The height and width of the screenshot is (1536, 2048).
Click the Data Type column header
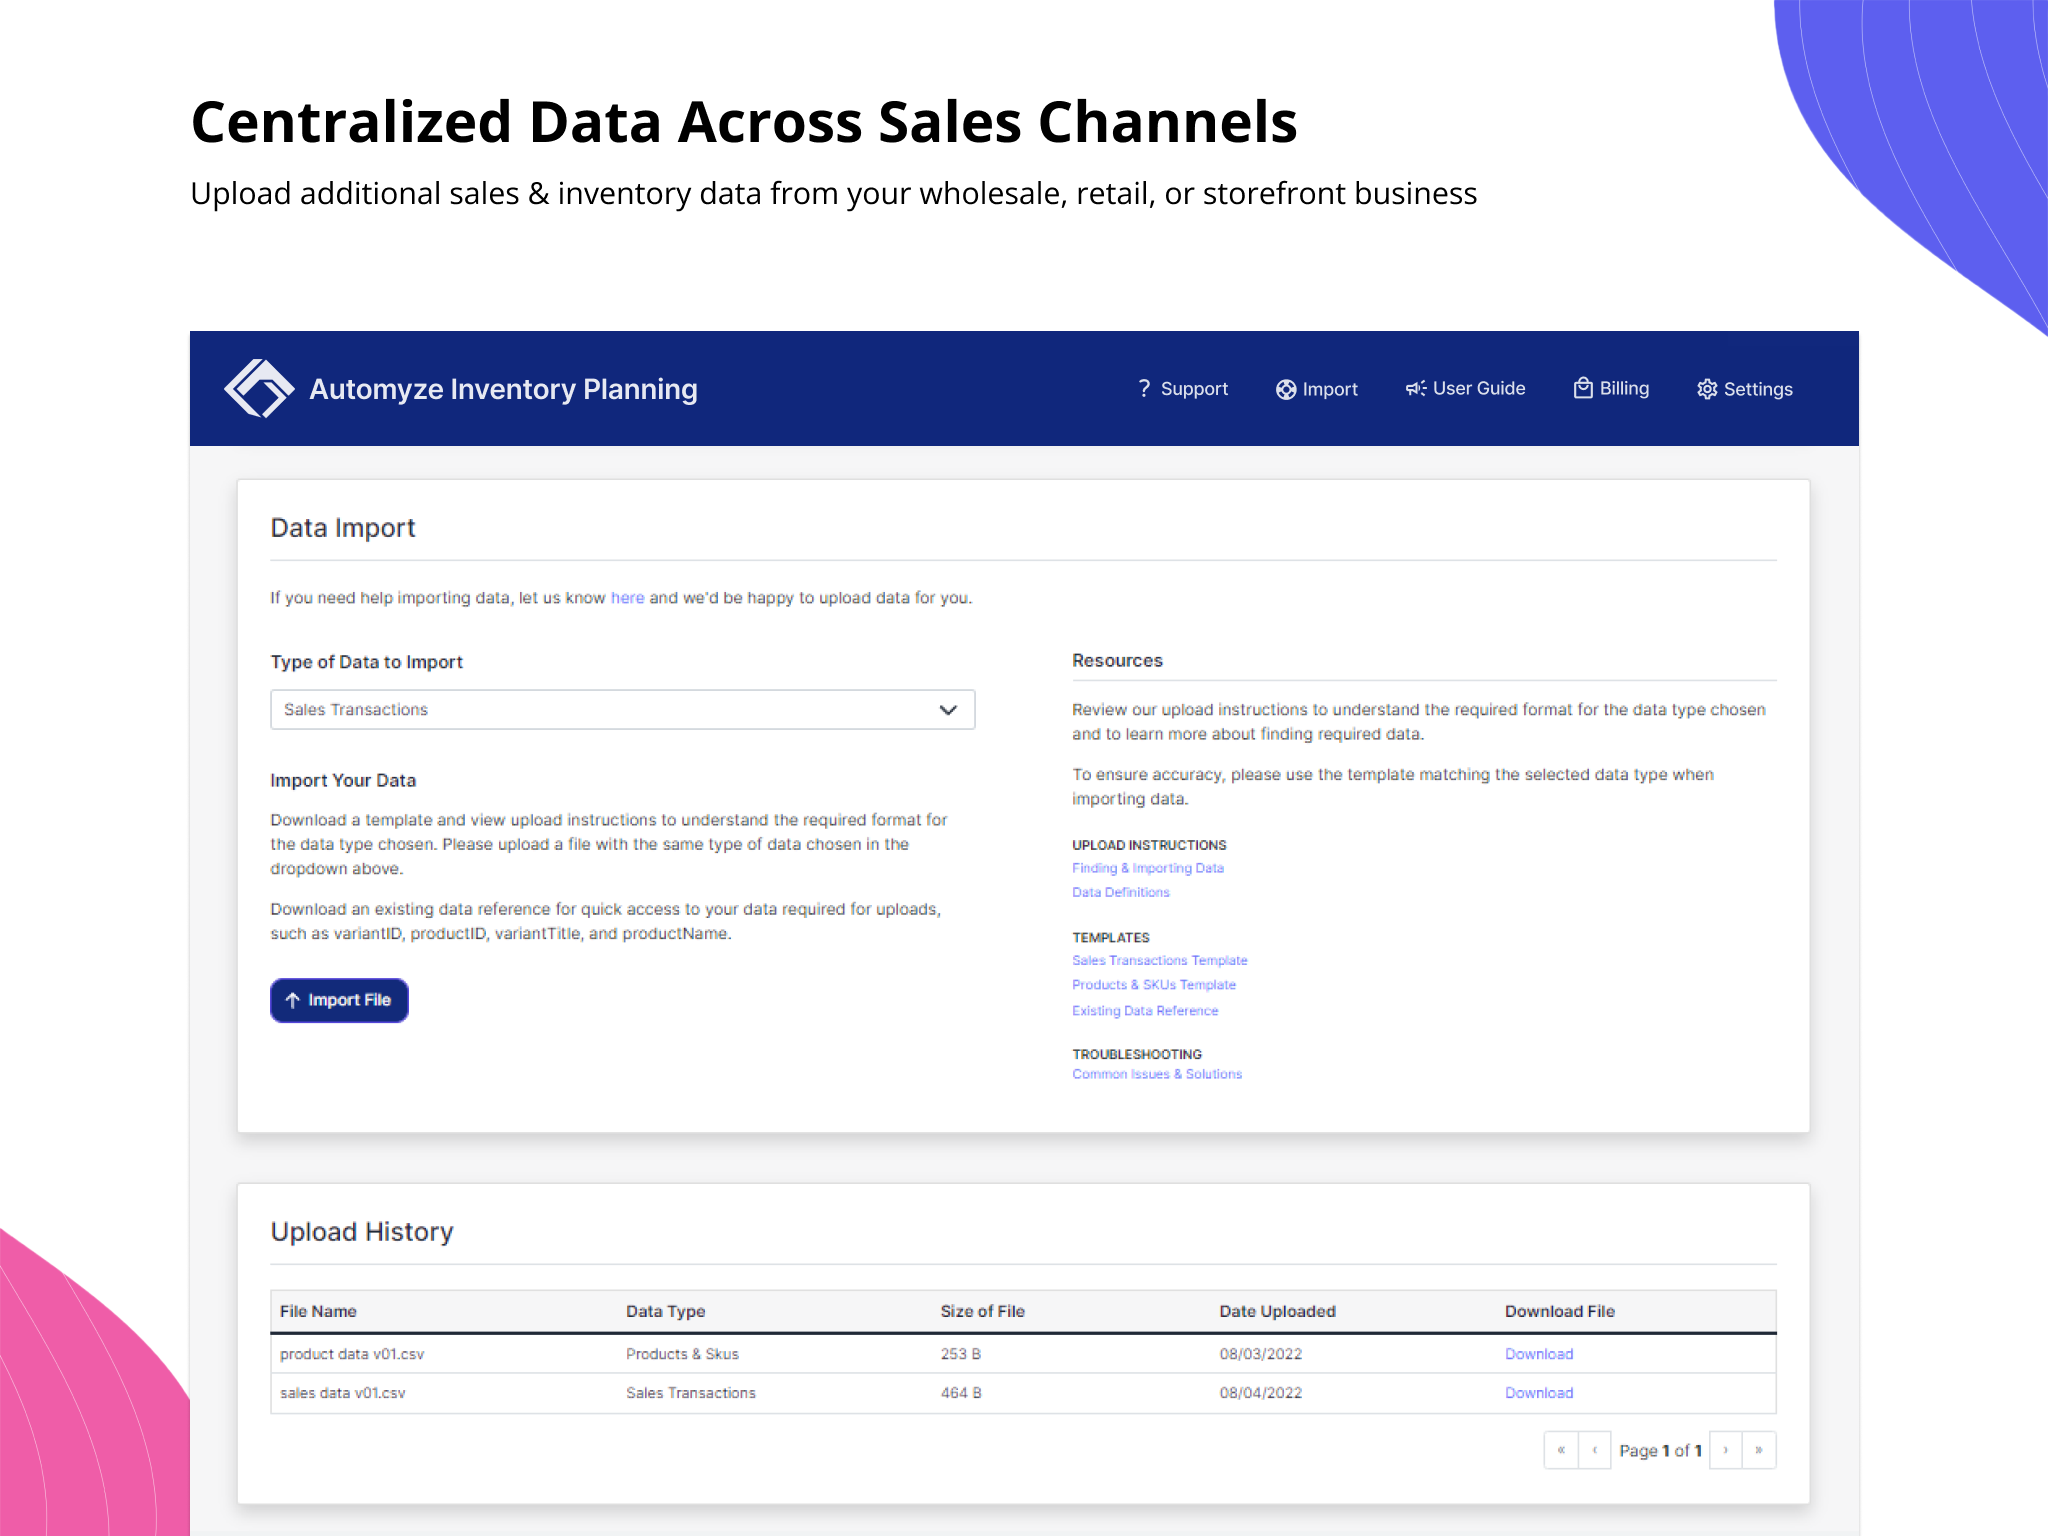666,1311
